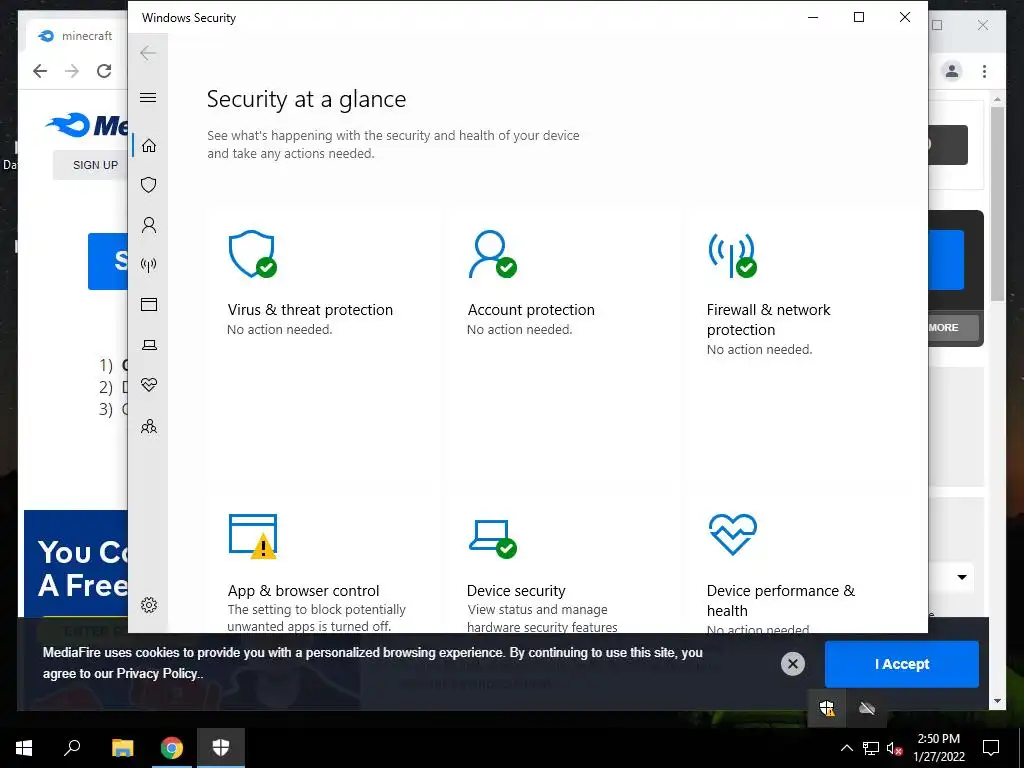Expand the hamburger navigation menu

point(148,97)
